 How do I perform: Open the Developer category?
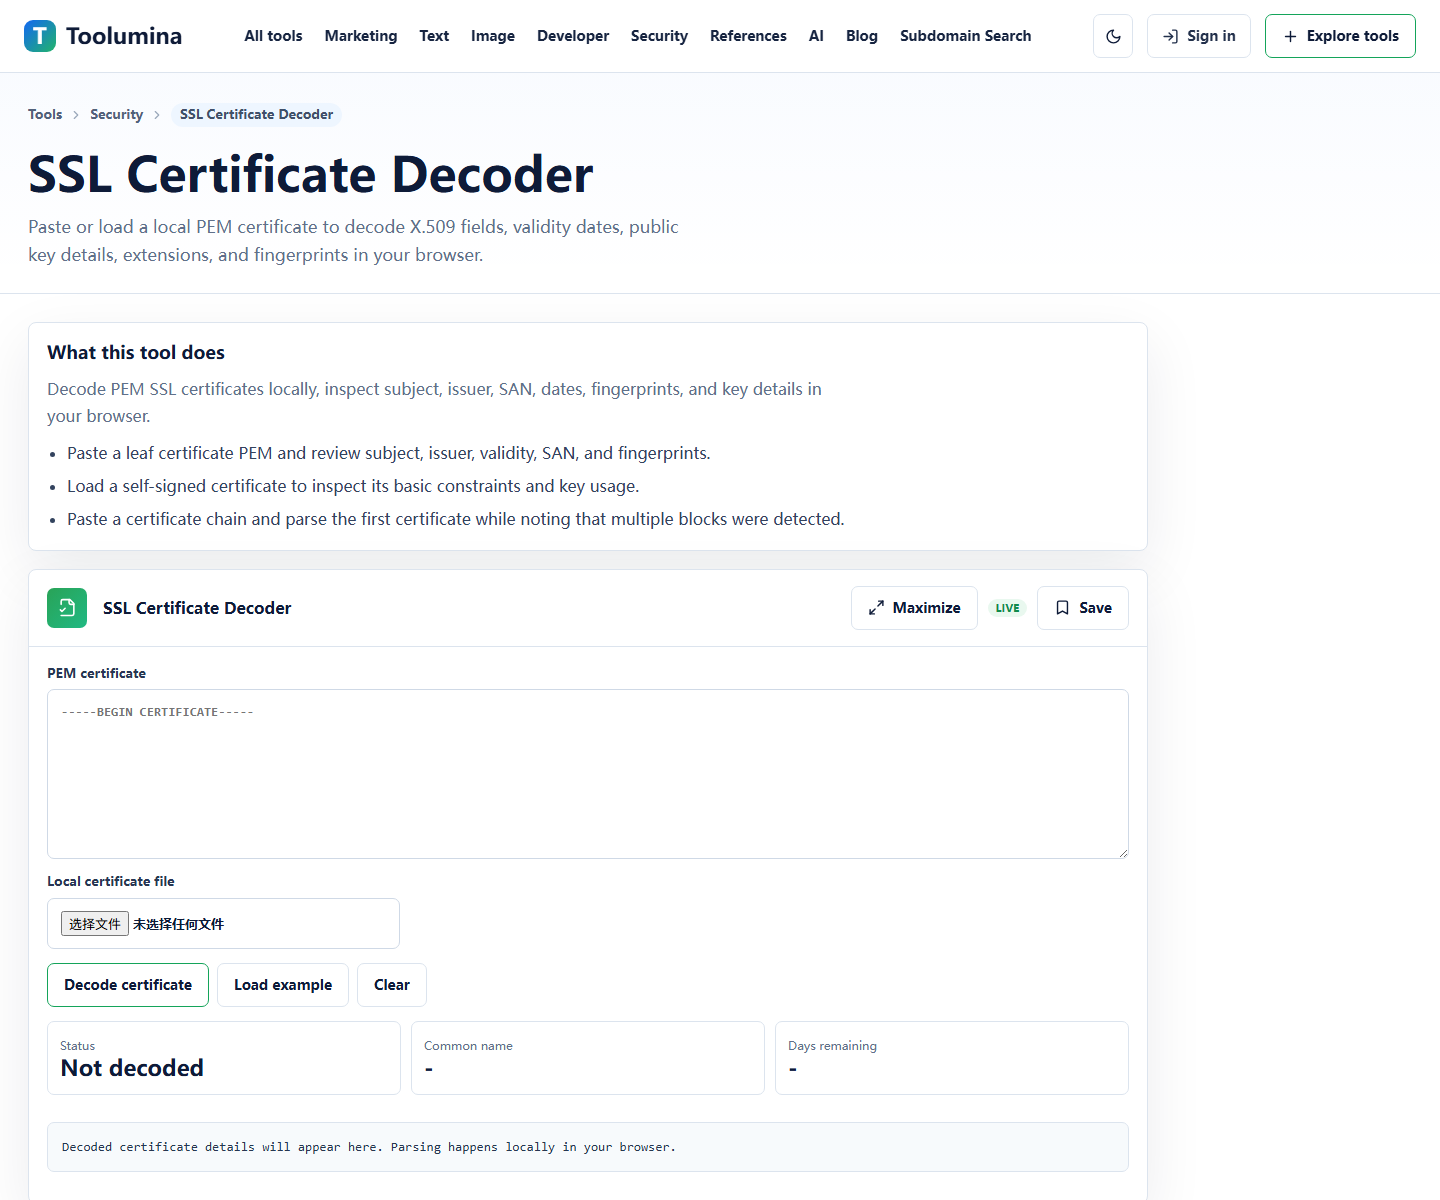tap(573, 36)
